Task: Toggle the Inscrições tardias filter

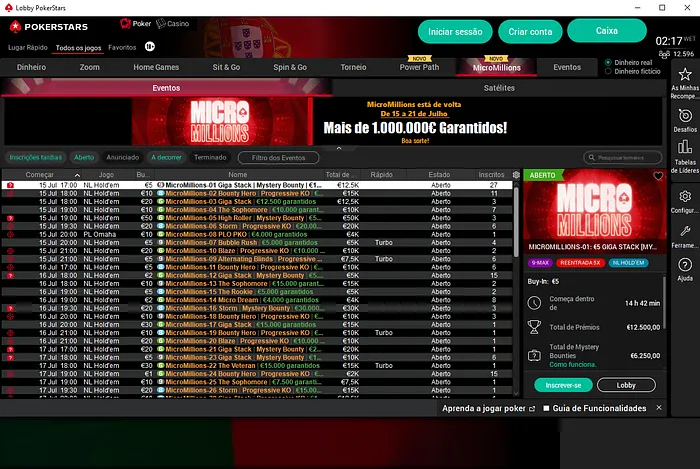Action: pos(36,158)
